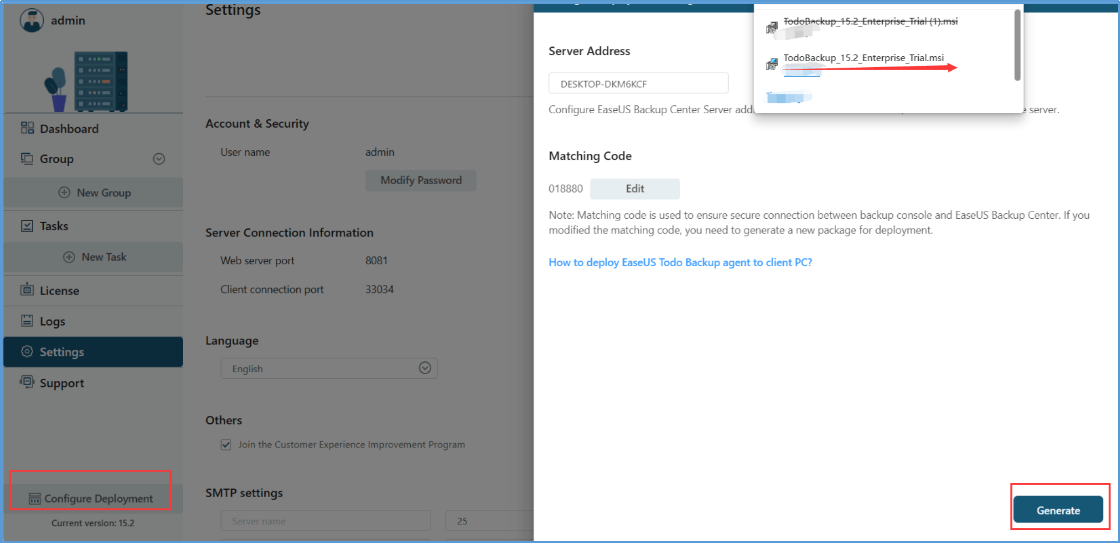Click the Logs icon in sidebar
The height and width of the screenshot is (543, 1120).
pyautogui.click(x=28, y=322)
